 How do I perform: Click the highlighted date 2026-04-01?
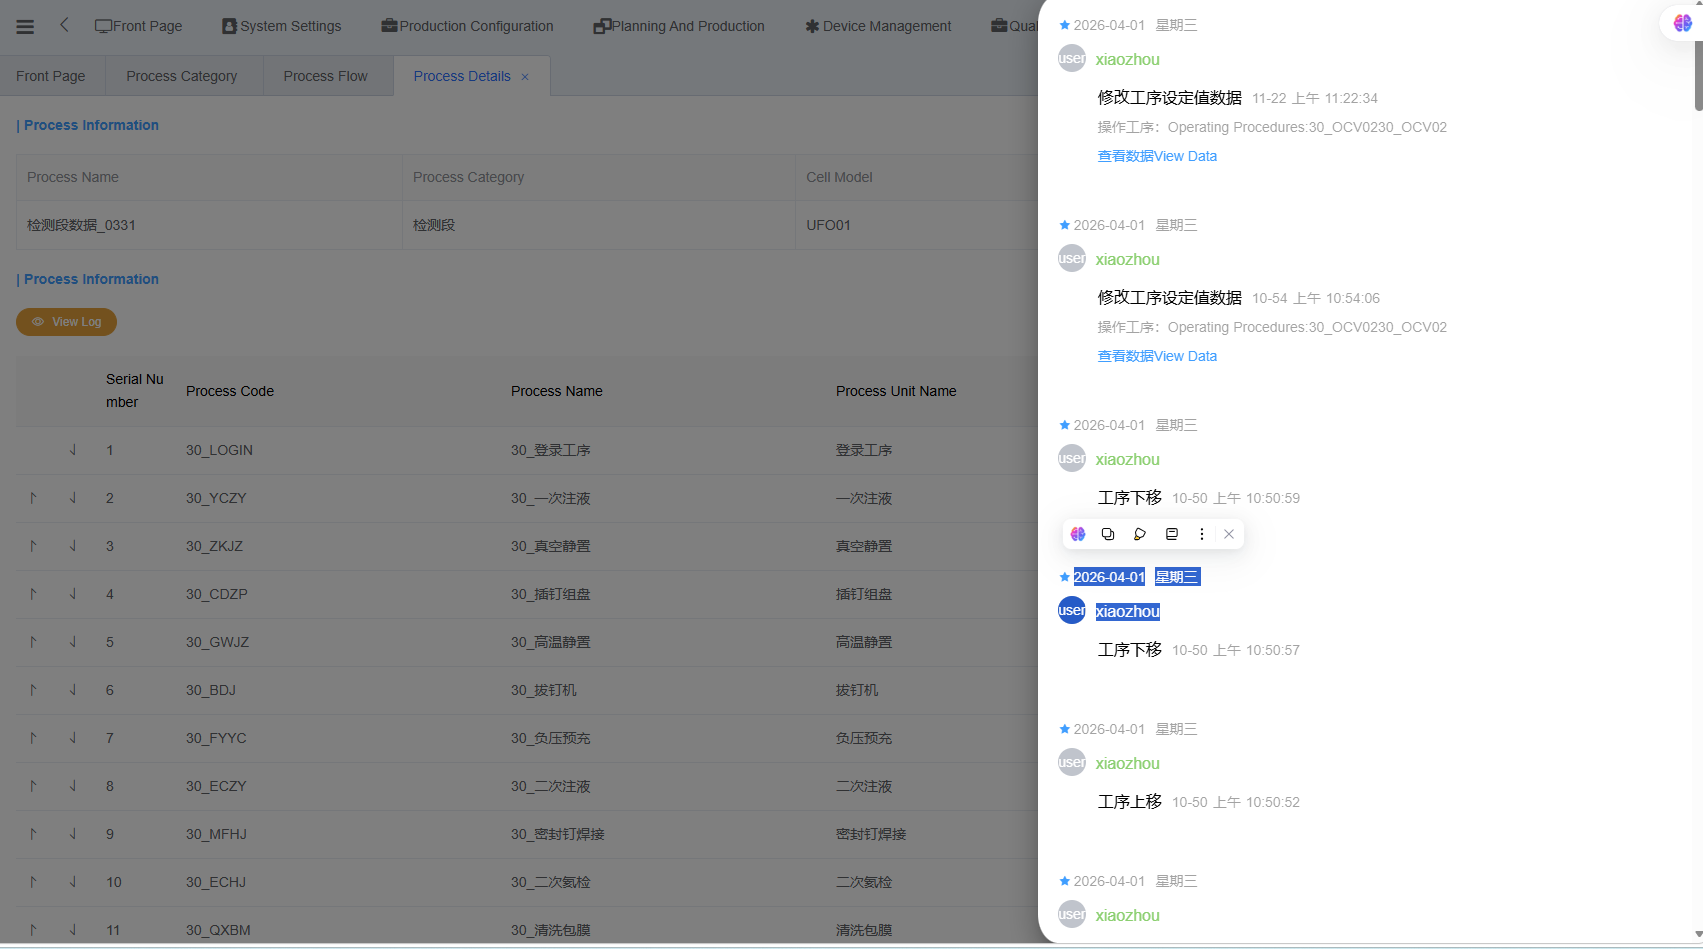pyautogui.click(x=1109, y=577)
